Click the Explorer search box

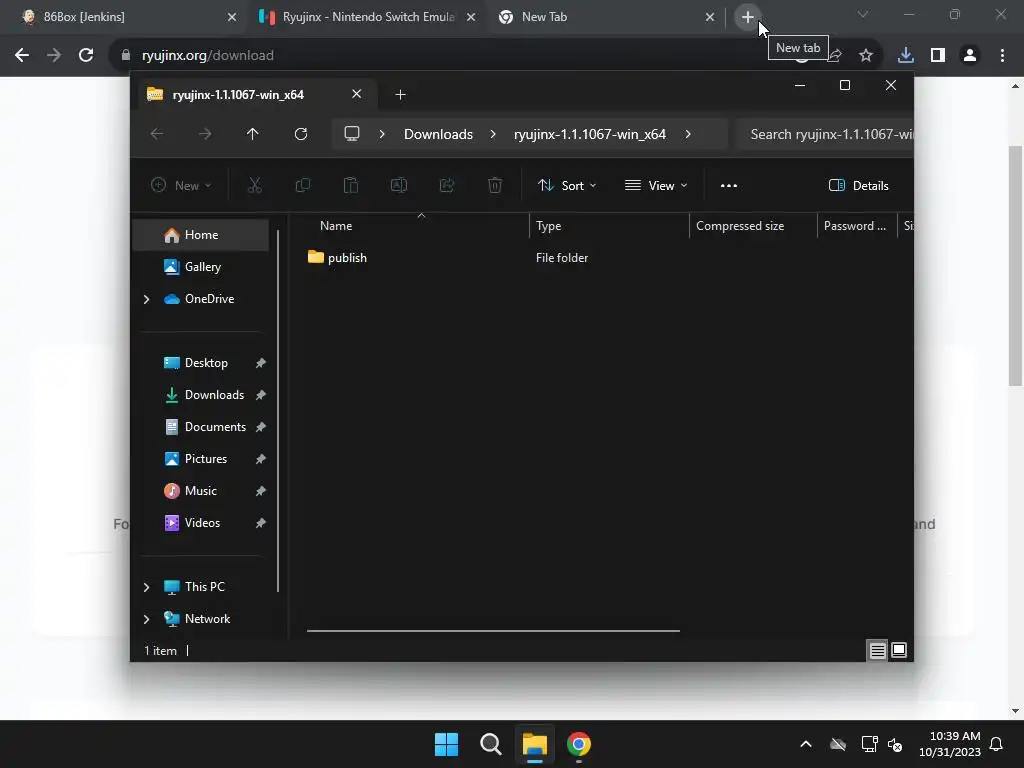826,134
